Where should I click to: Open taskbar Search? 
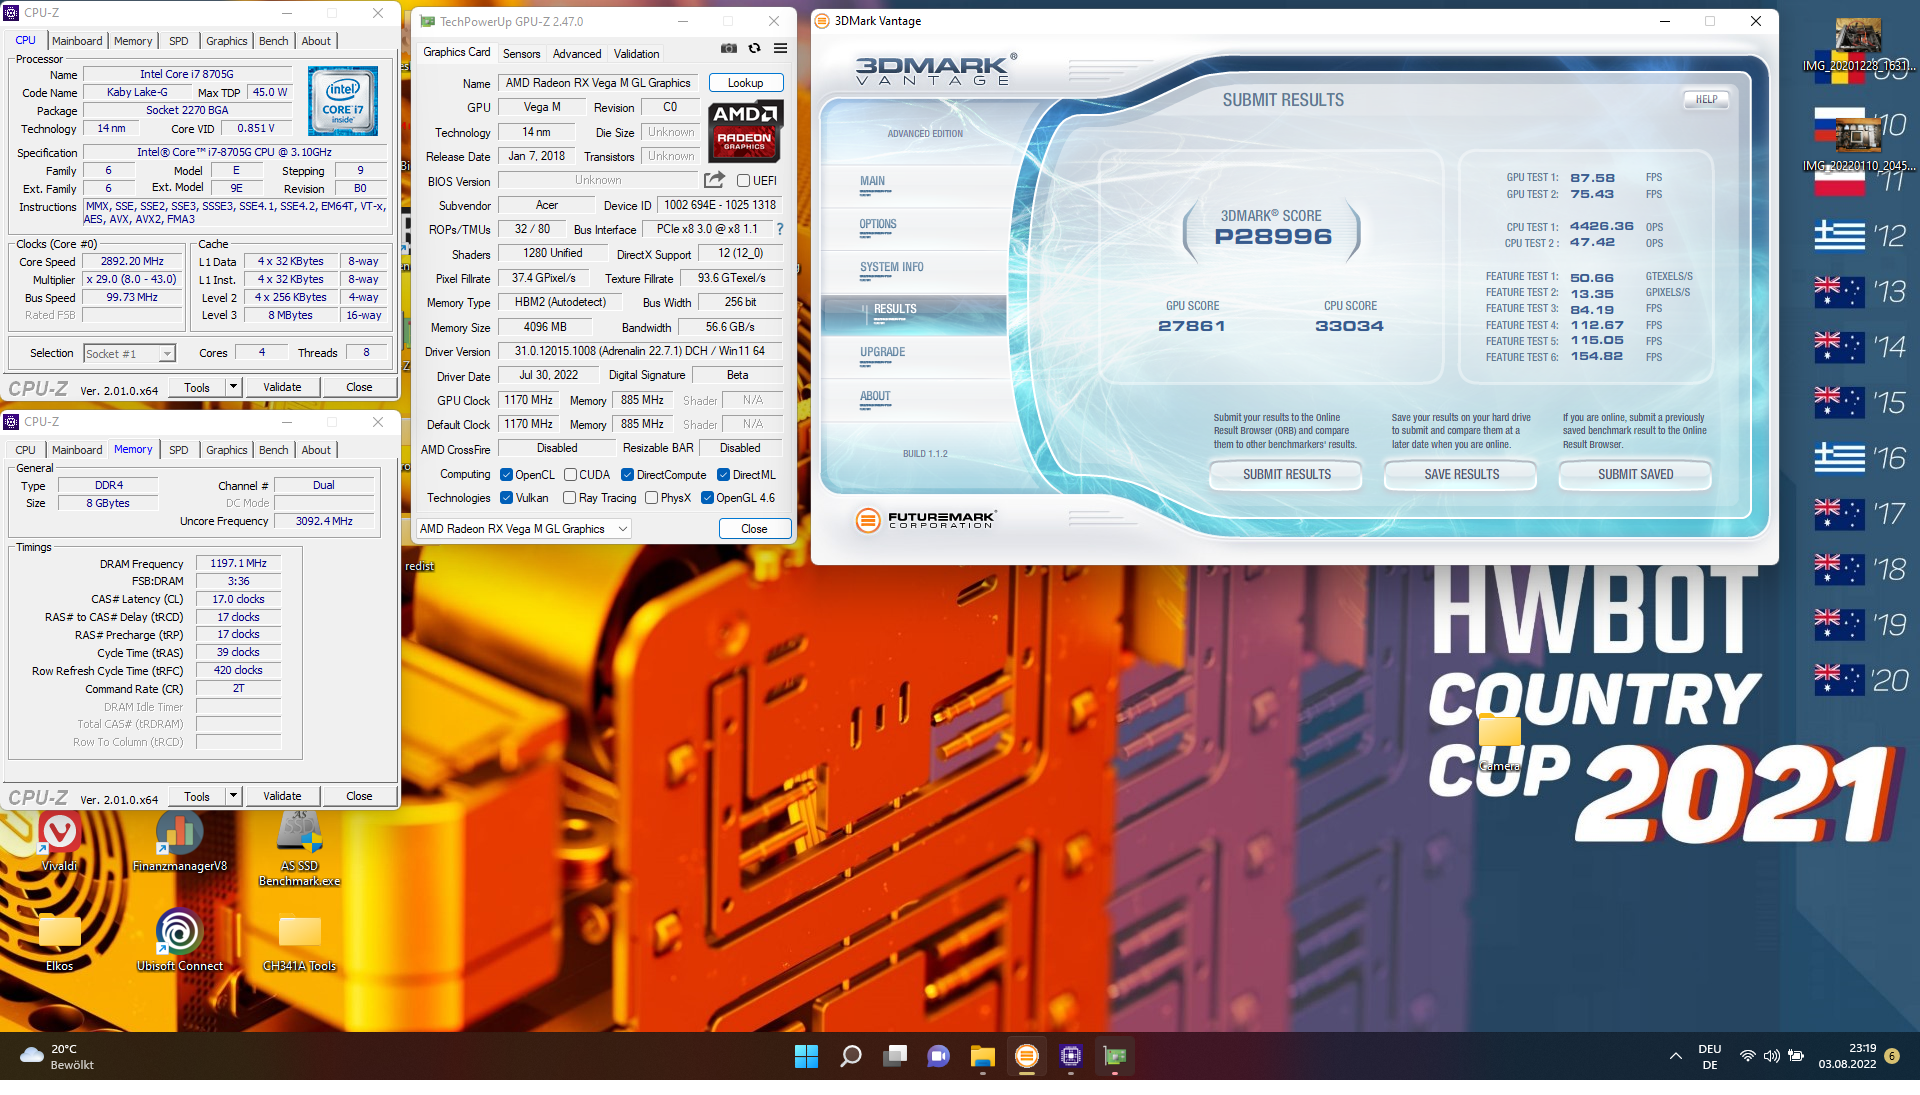851,1056
